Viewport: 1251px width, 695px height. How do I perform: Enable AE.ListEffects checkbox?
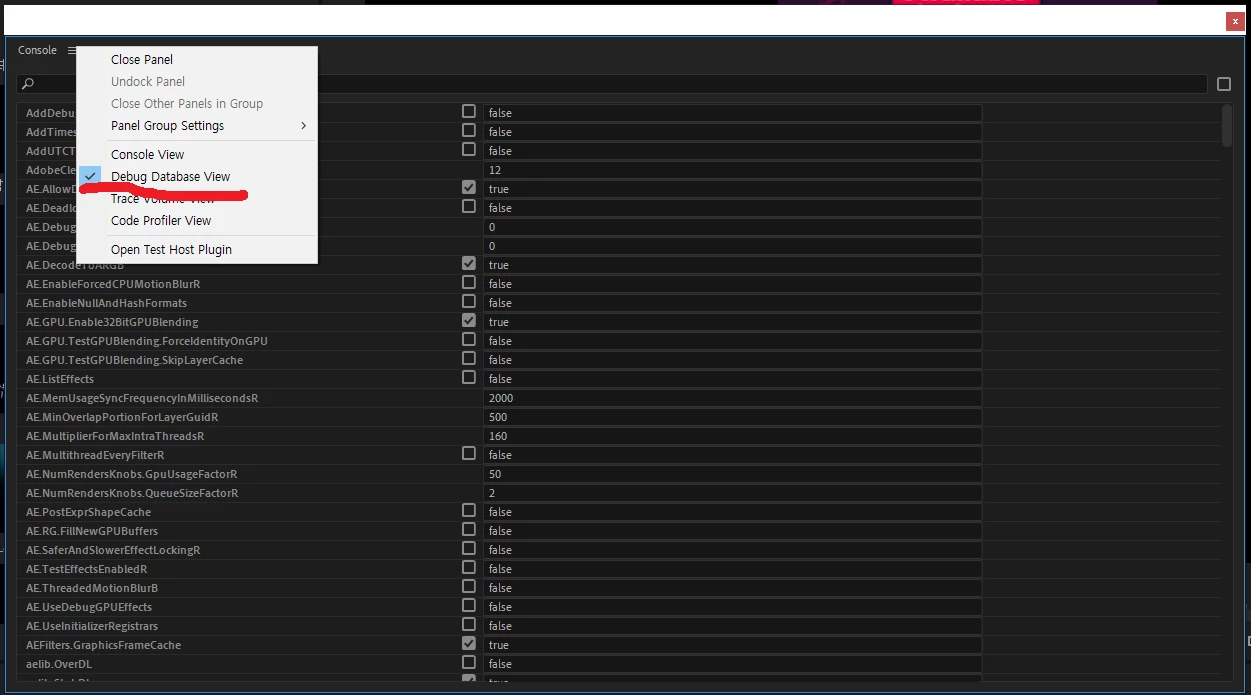[x=469, y=377]
